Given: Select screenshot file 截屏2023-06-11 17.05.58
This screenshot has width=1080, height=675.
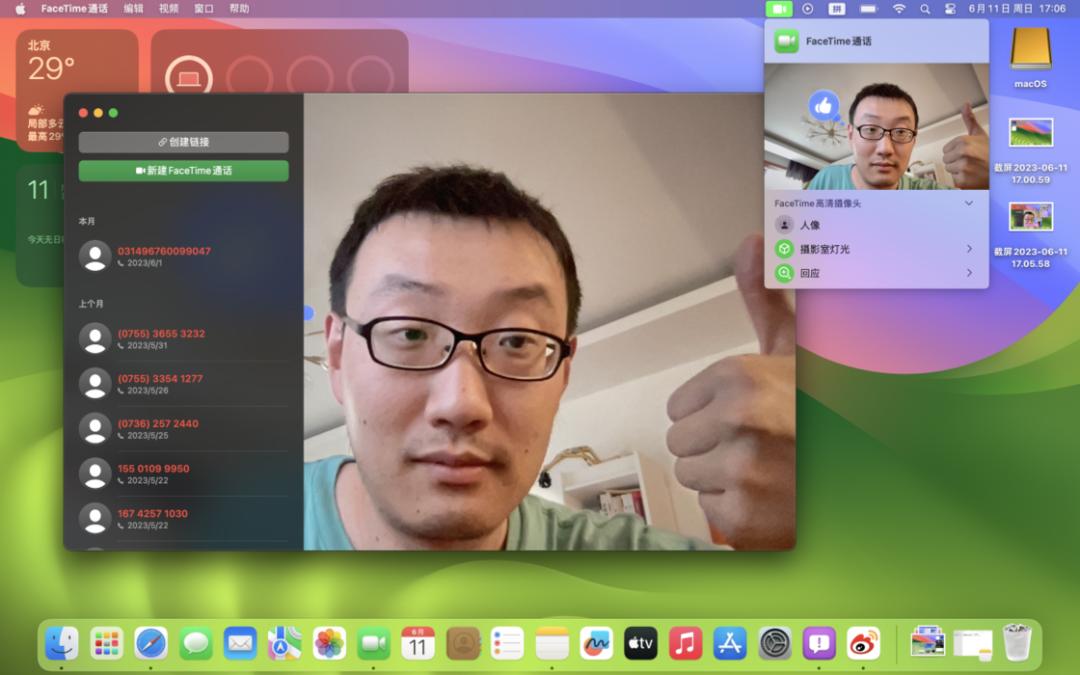Looking at the screenshot, I should 1030,235.
